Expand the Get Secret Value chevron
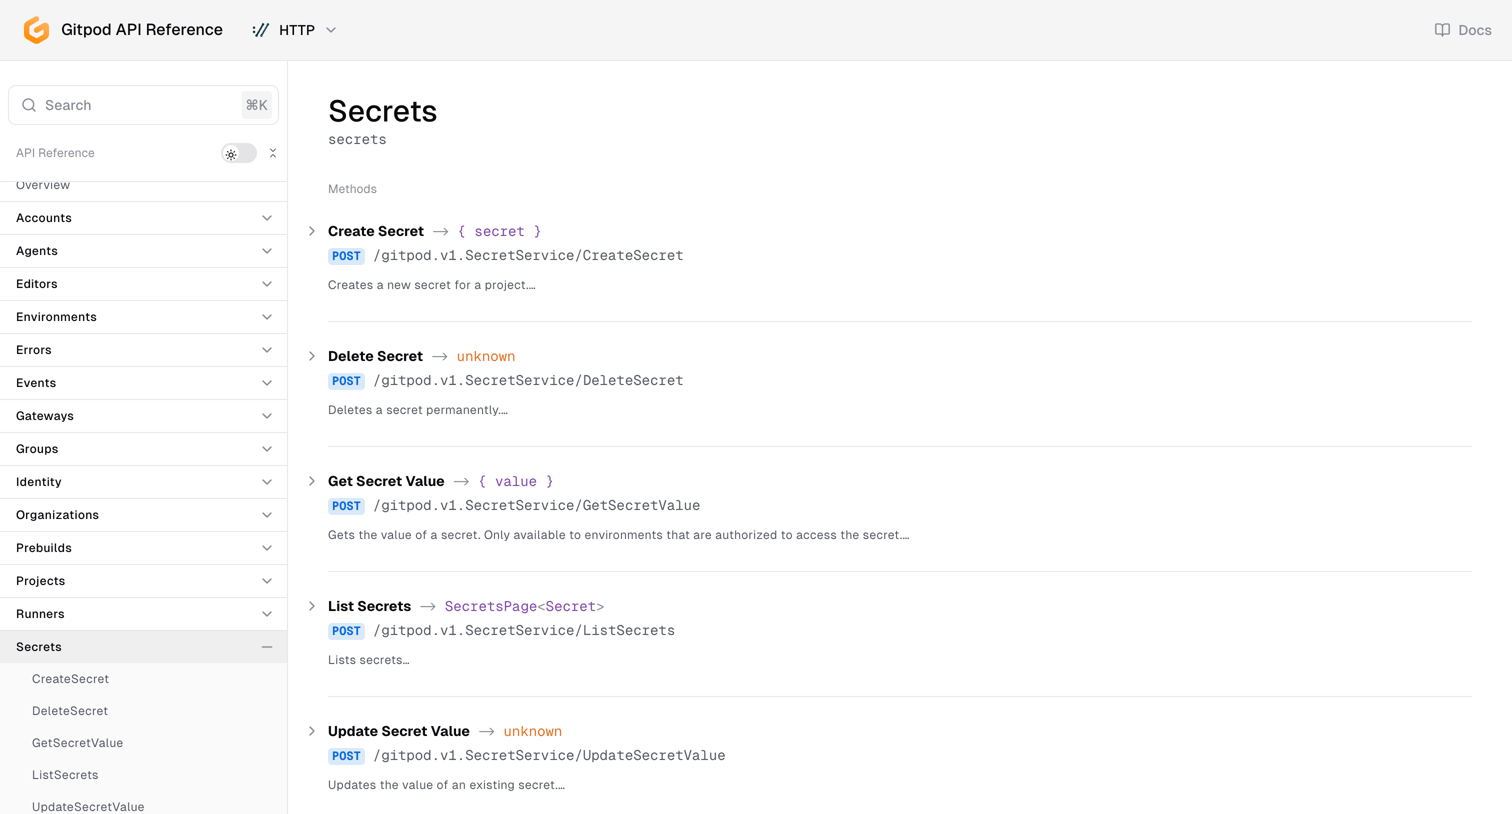The width and height of the screenshot is (1512, 814). [x=312, y=481]
